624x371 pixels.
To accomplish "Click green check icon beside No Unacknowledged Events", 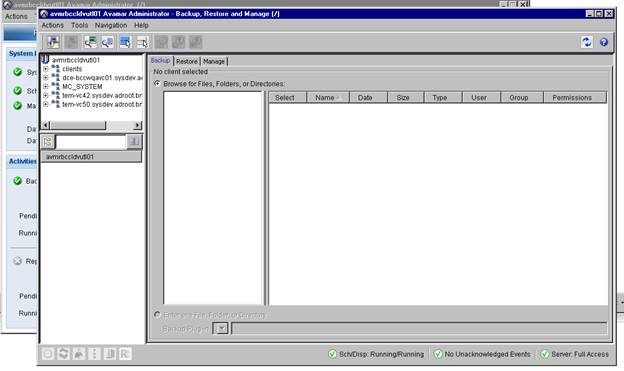I will coord(438,354).
